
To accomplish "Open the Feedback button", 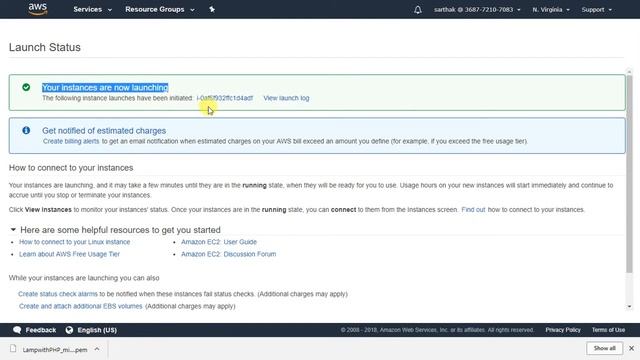I will click(35, 330).
